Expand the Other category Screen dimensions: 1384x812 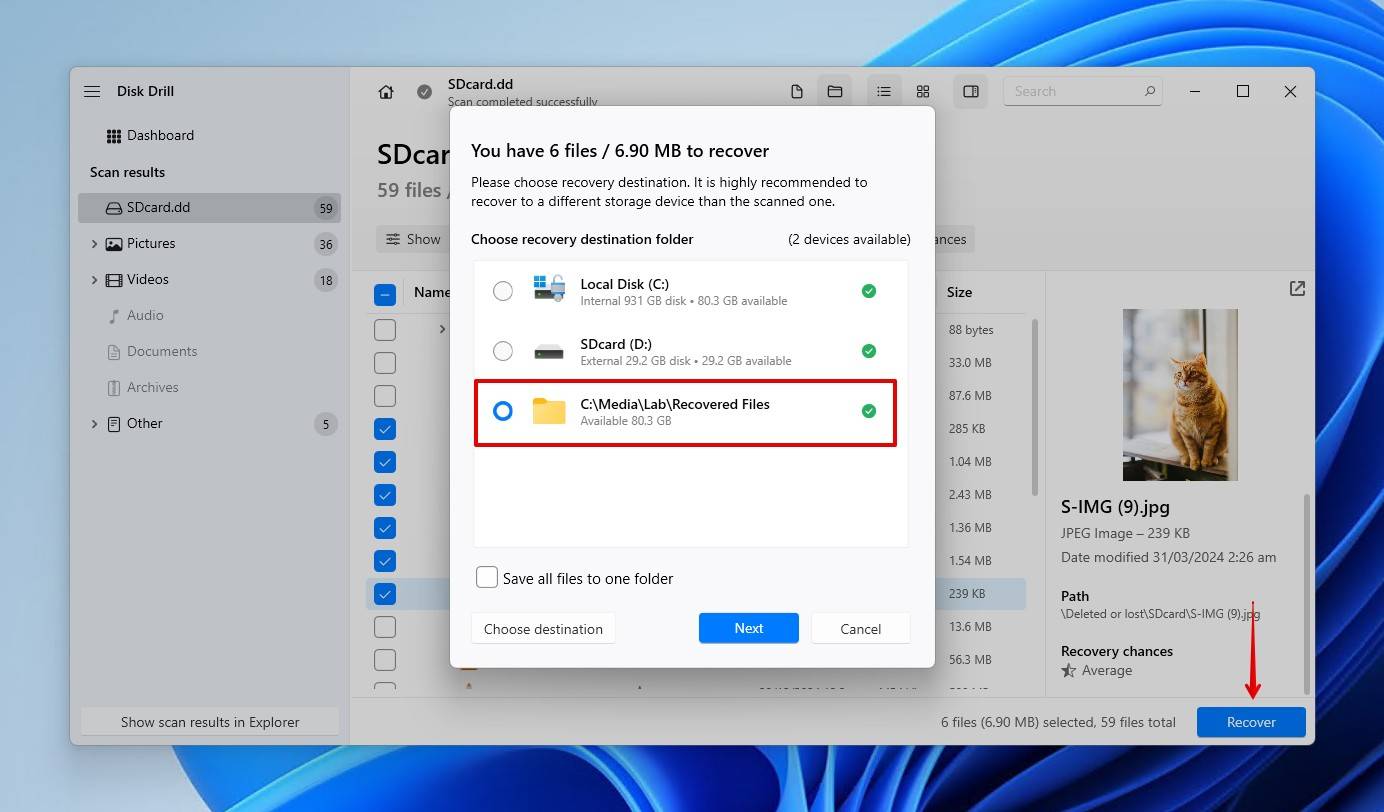94,423
